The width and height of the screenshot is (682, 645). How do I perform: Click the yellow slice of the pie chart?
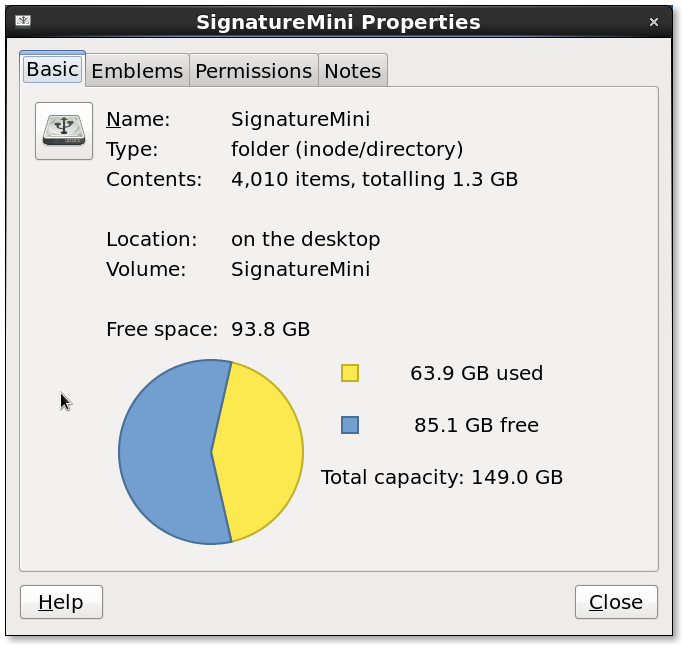point(259,450)
